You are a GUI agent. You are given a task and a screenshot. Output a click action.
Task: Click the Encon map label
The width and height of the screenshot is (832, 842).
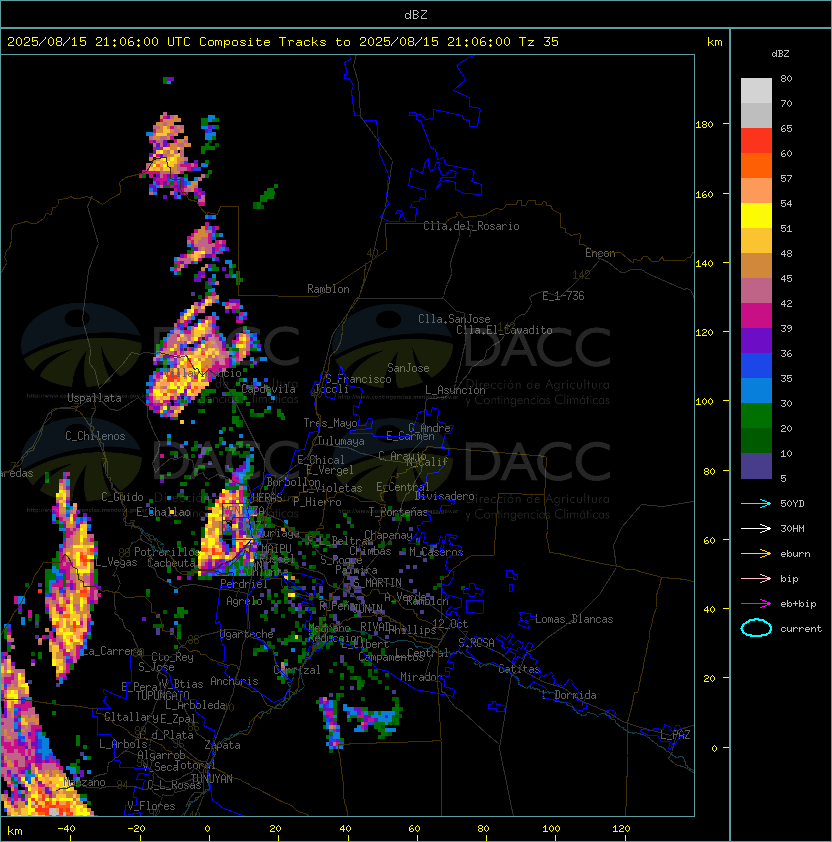600,253
